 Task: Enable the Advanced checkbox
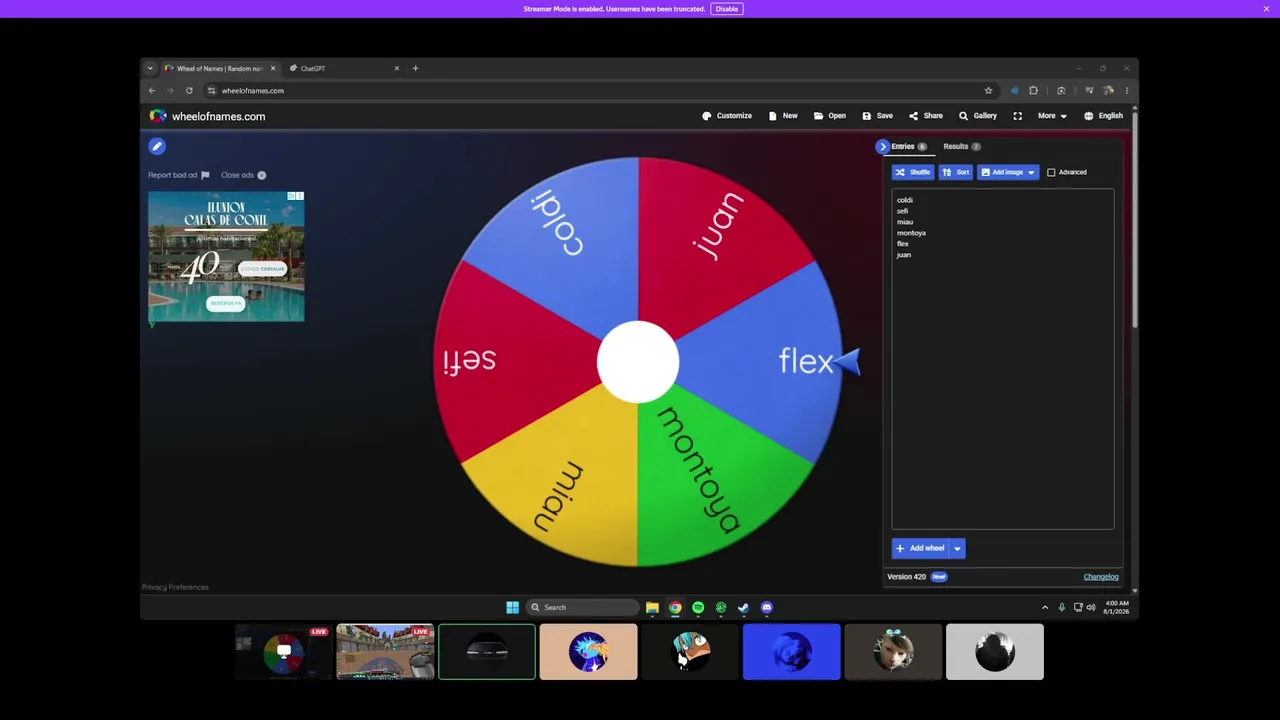coord(1051,172)
